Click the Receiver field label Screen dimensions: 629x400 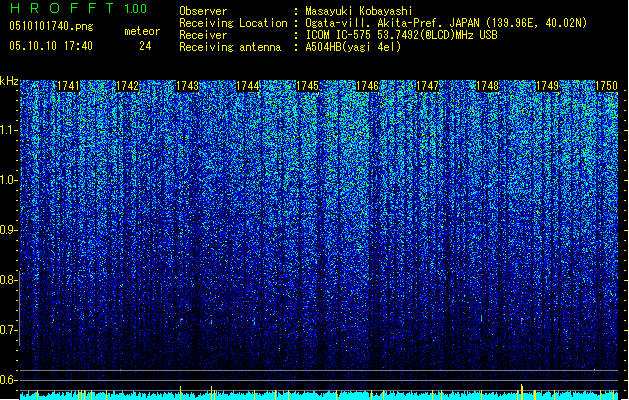click(203, 35)
